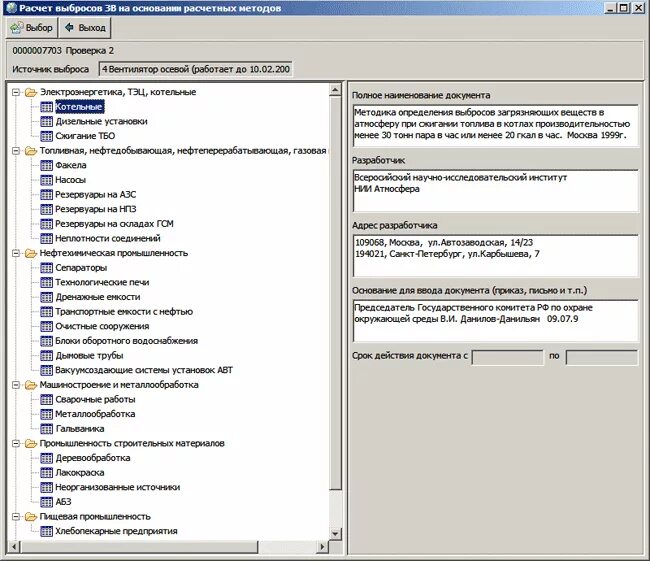650x561 pixels.
Task: Select the Лакокраска tree item
Action: point(80,473)
